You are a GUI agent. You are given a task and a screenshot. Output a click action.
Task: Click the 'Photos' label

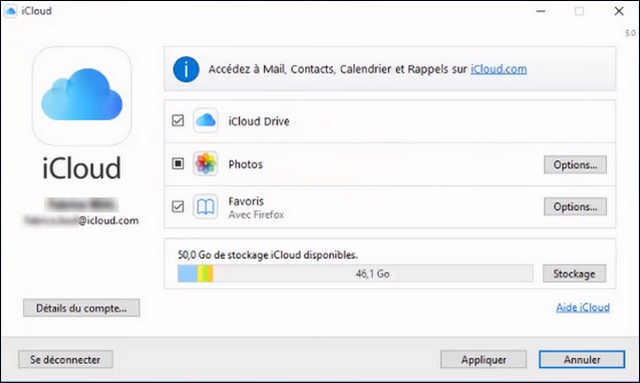(x=245, y=164)
